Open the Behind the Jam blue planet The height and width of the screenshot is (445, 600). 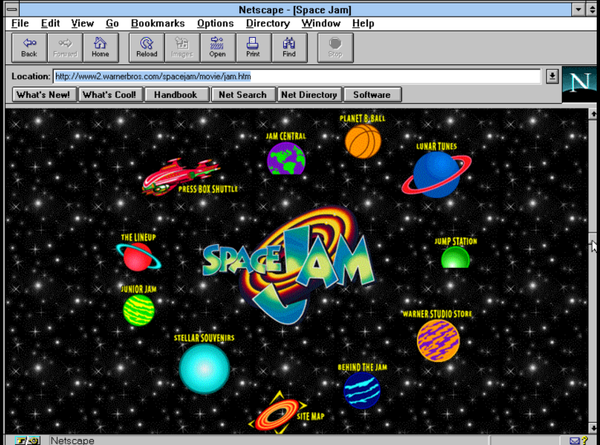coord(362,390)
